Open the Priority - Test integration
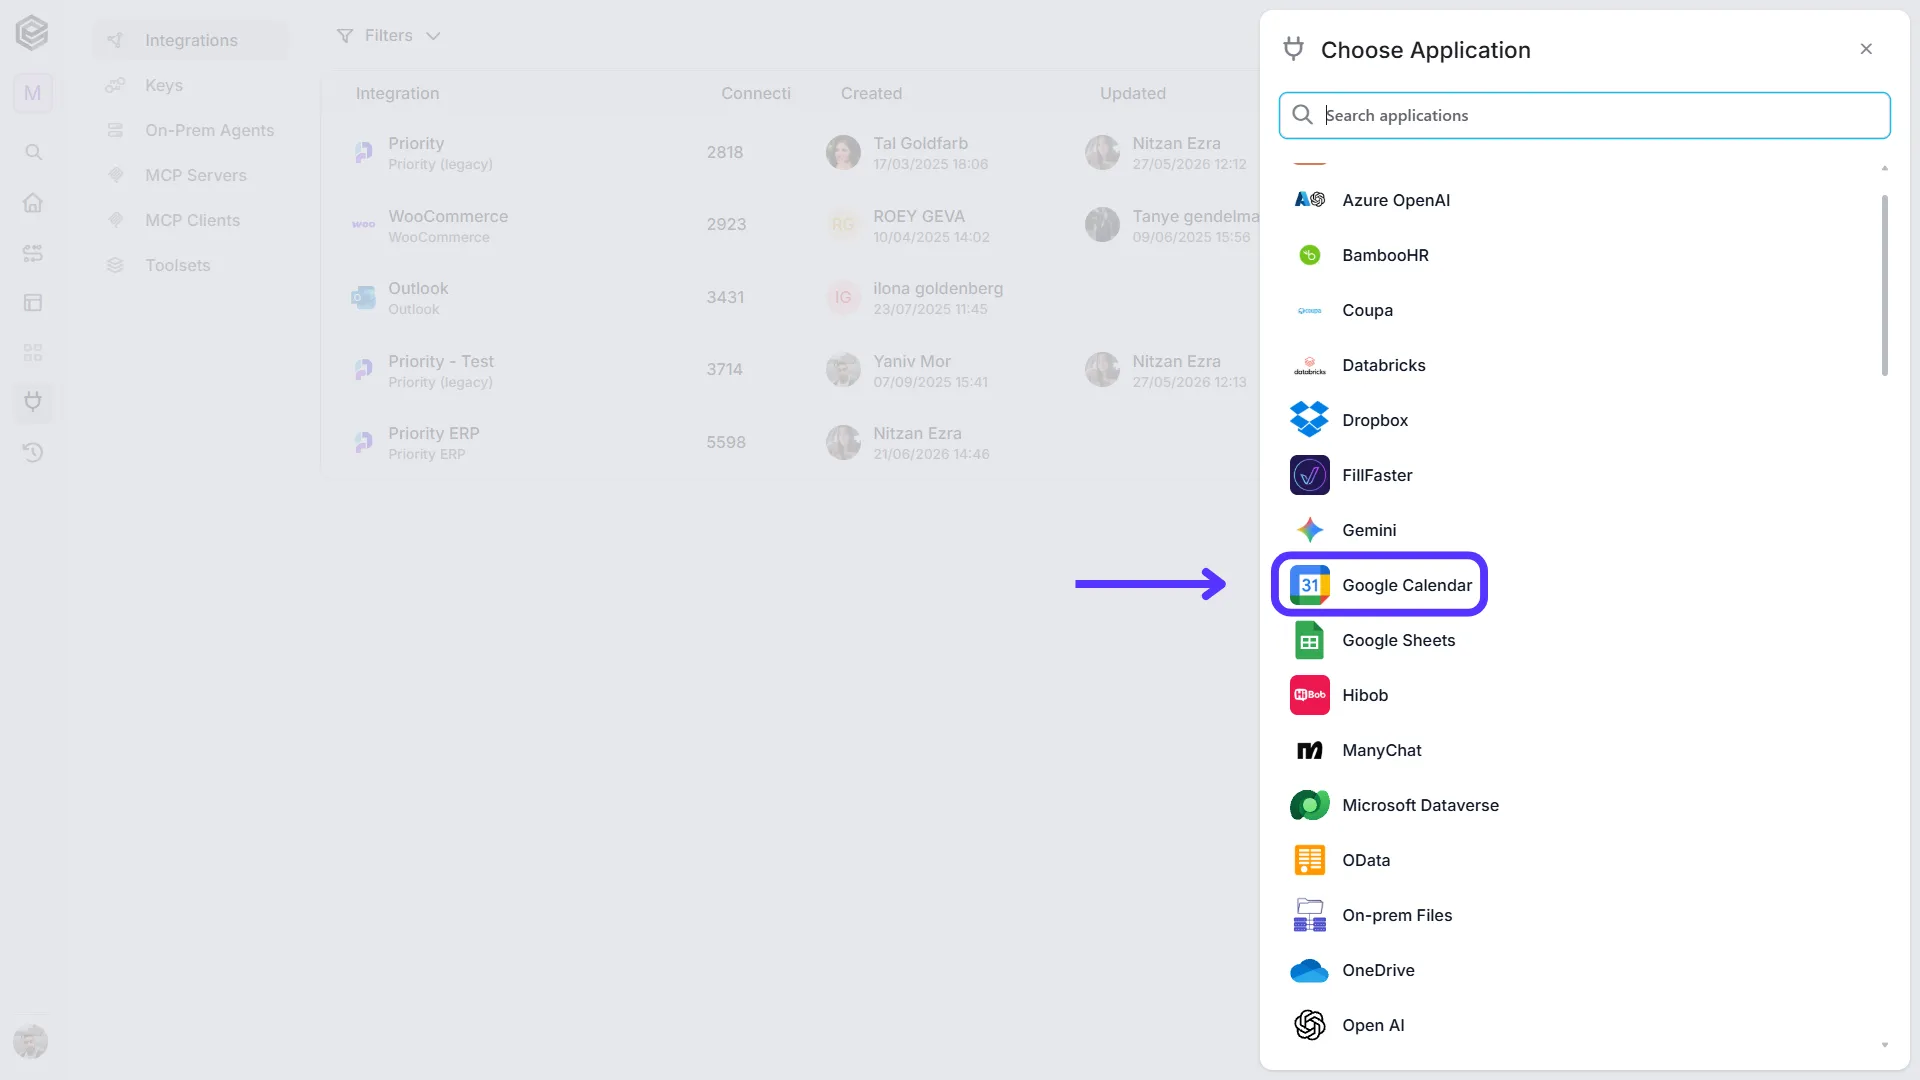1920x1080 pixels. click(x=790, y=370)
